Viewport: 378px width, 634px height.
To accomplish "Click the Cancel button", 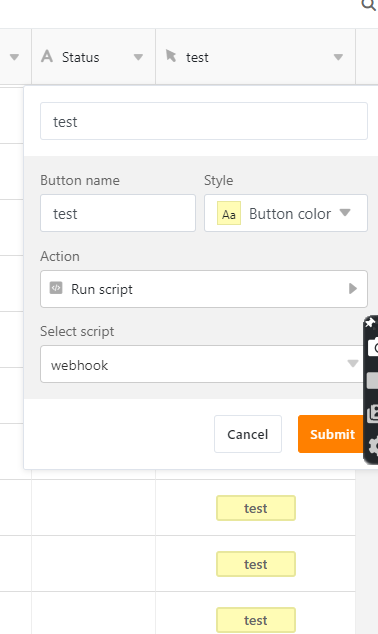I will [x=248, y=434].
